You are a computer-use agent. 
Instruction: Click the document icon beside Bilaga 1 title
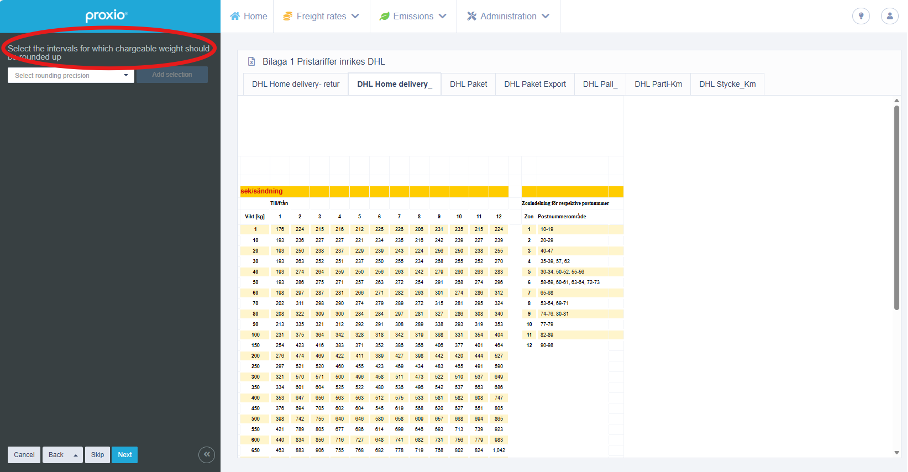click(251, 61)
